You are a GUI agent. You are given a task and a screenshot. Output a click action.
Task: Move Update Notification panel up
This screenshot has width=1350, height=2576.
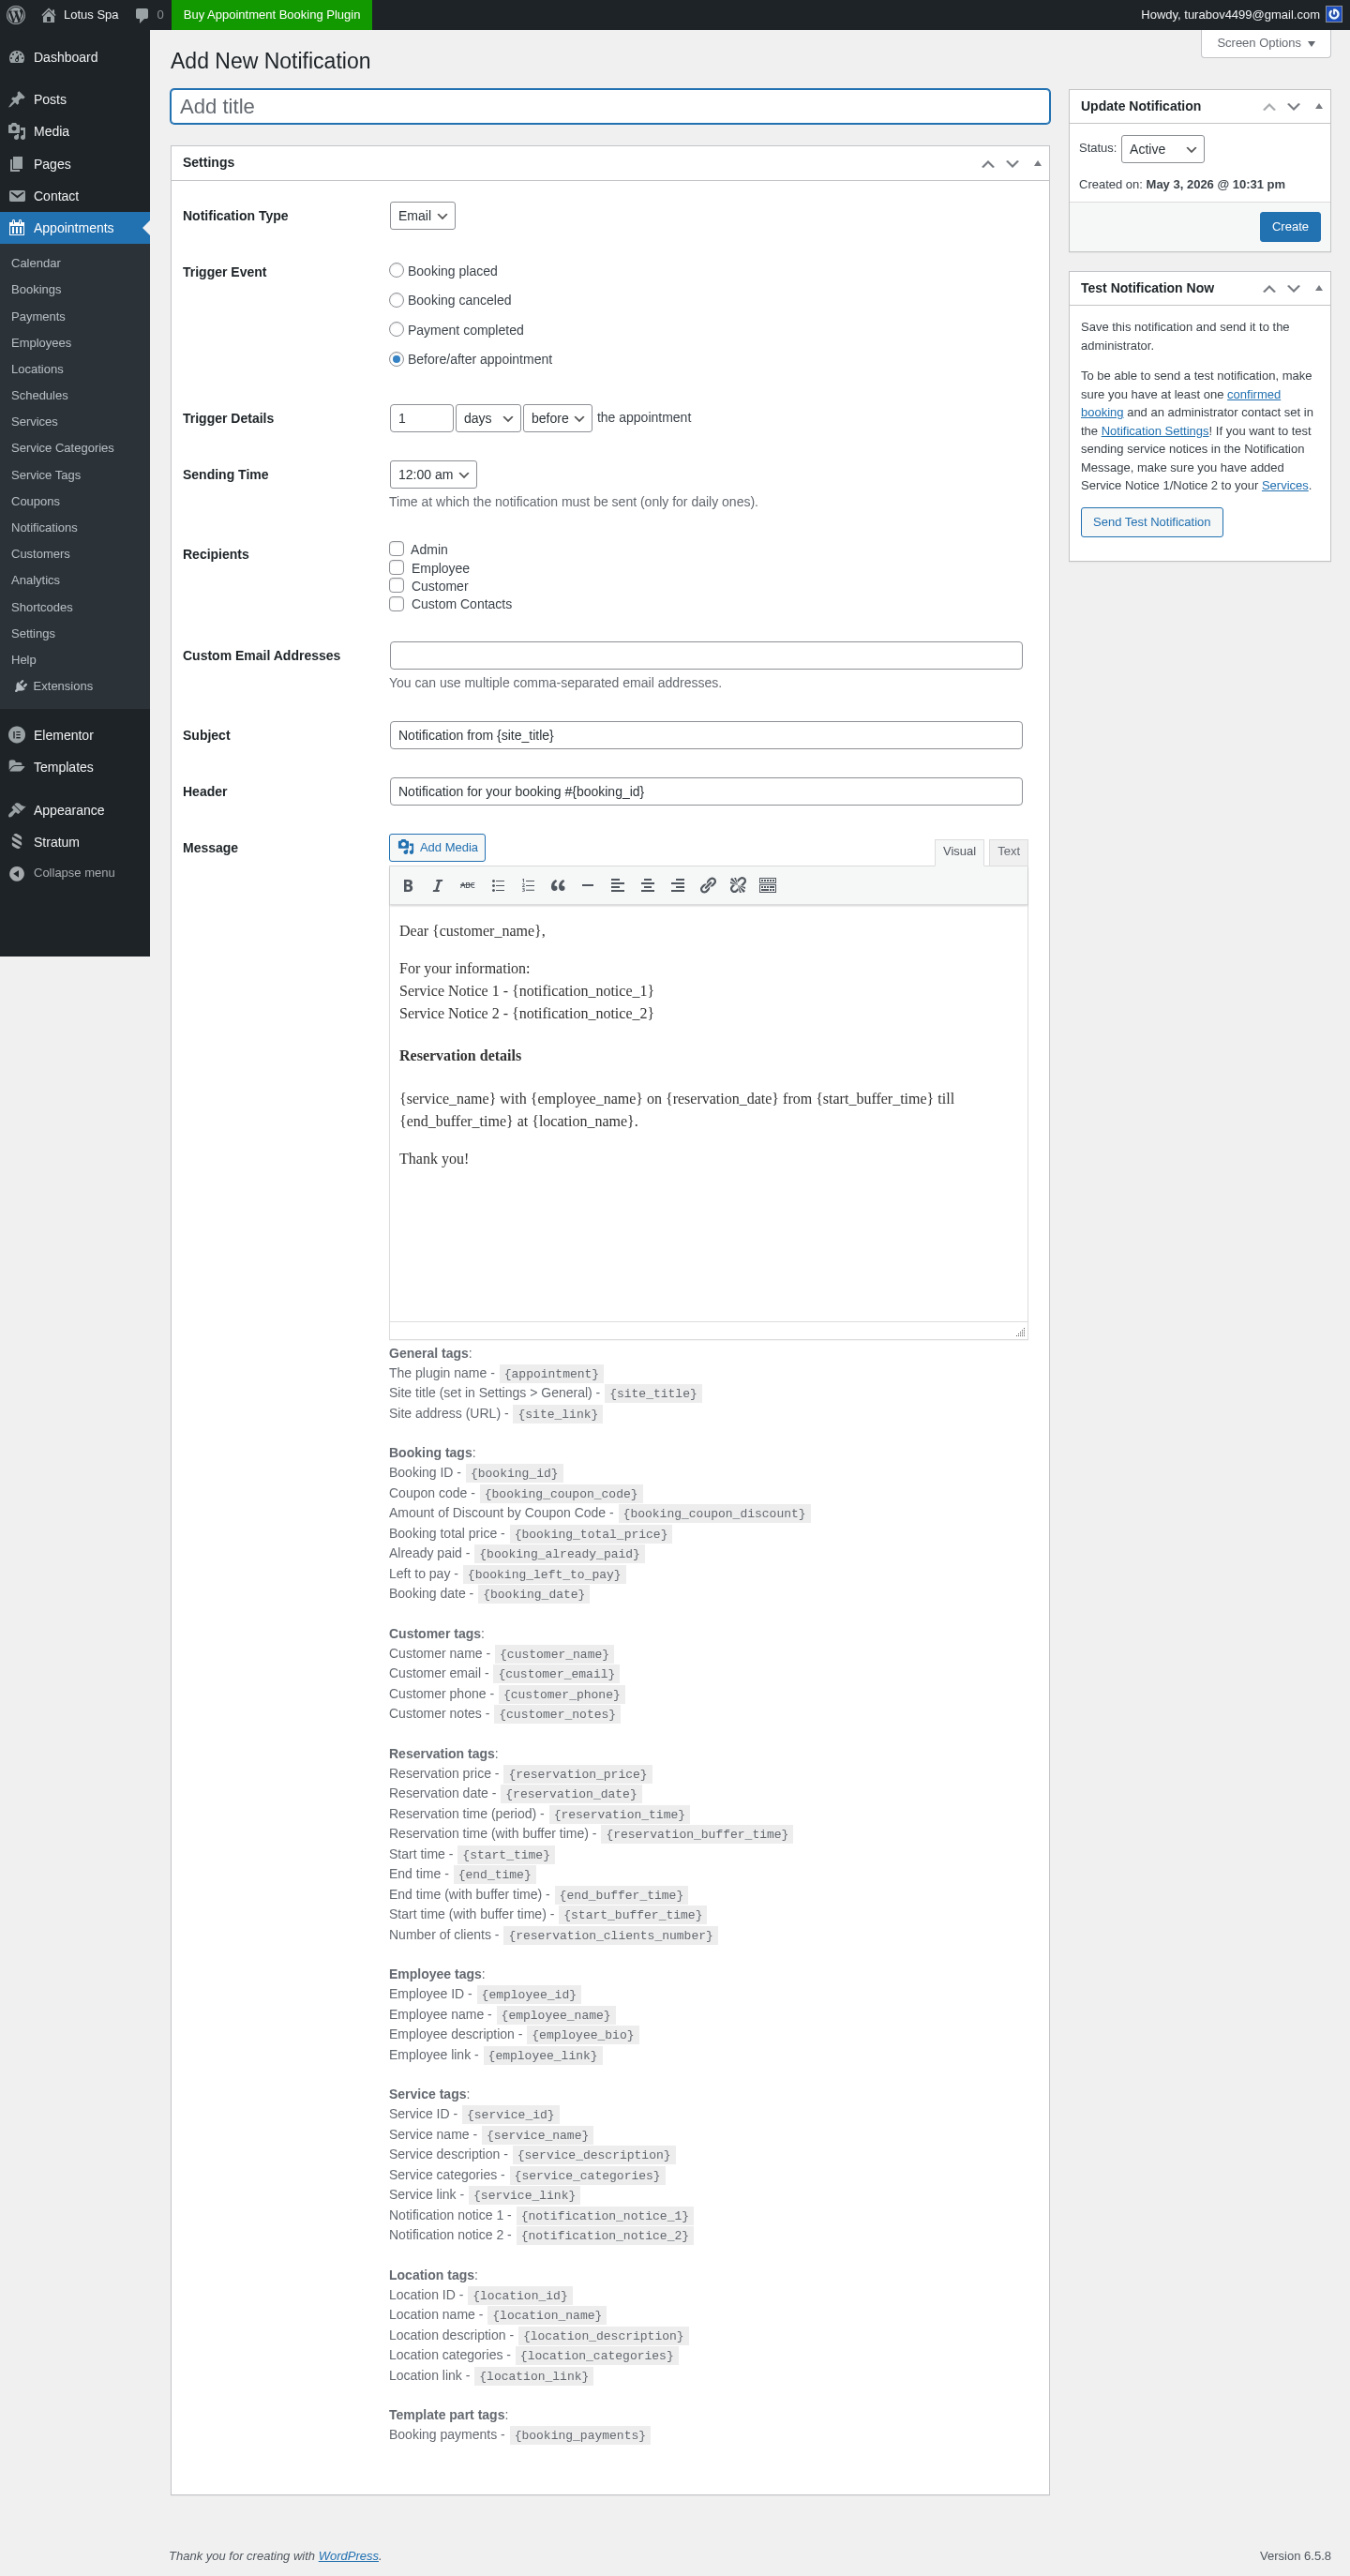pyautogui.click(x=1269, y=106)
